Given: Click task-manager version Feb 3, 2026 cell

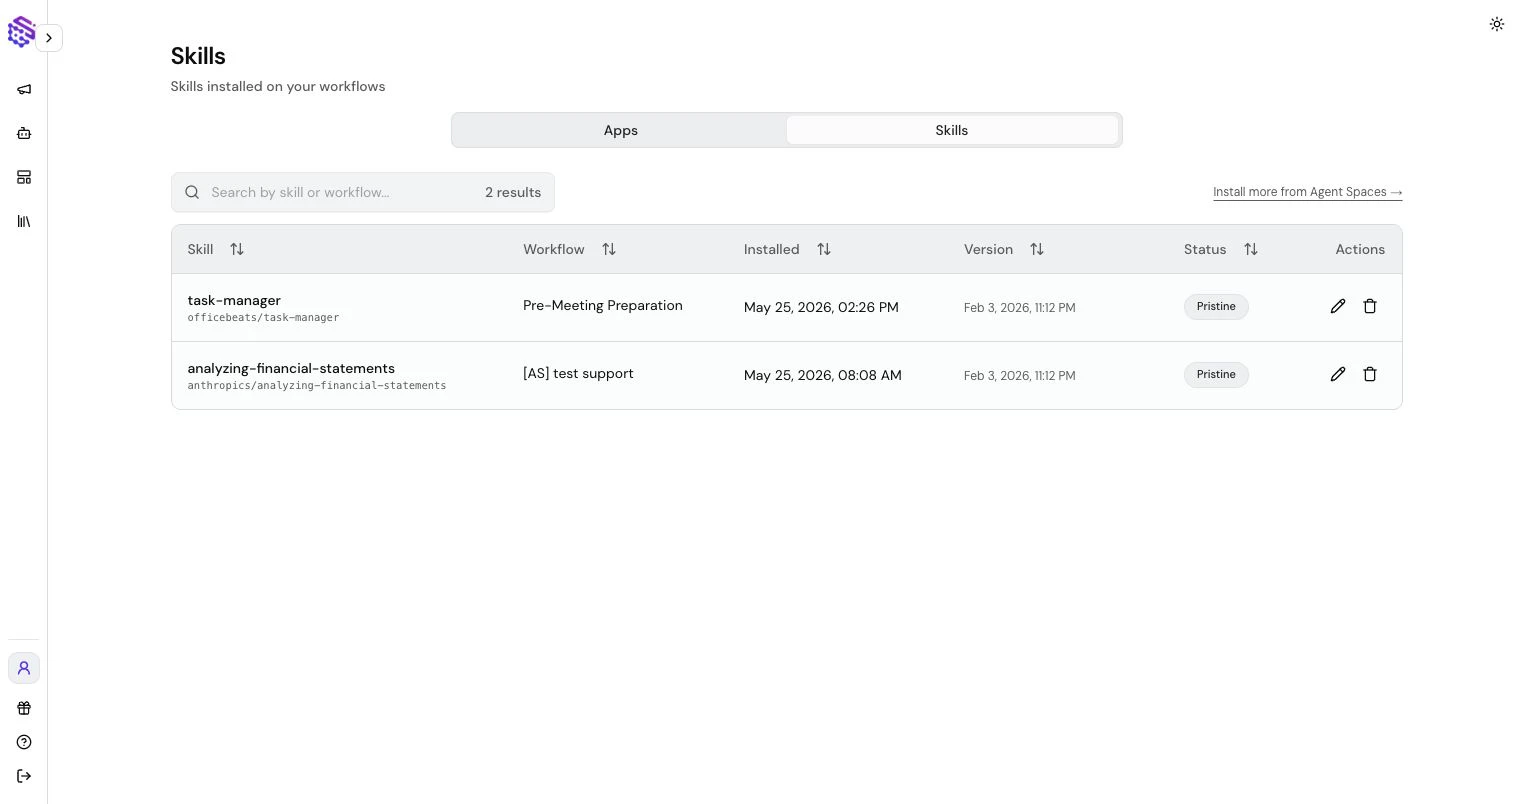Looking at the screenshot, I should pos(1020,308).
